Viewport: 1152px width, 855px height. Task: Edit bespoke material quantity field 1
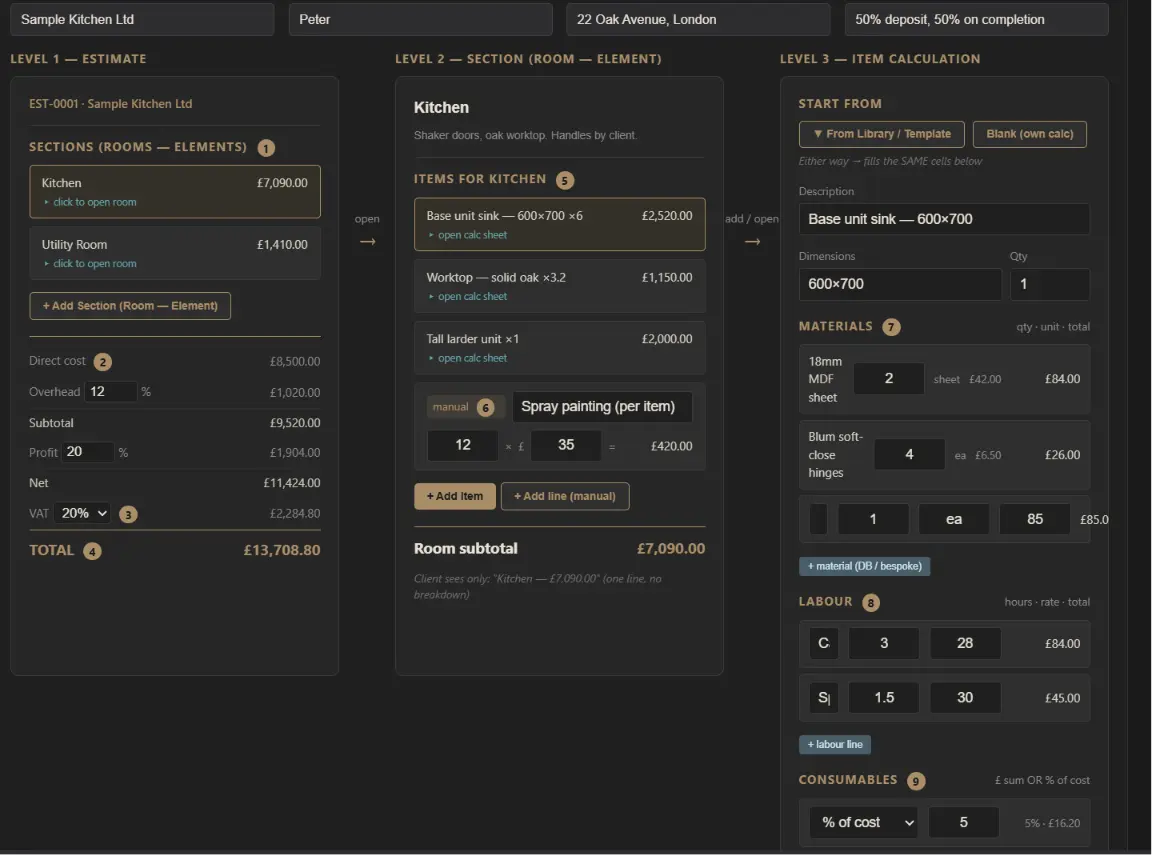click(873, 519)
